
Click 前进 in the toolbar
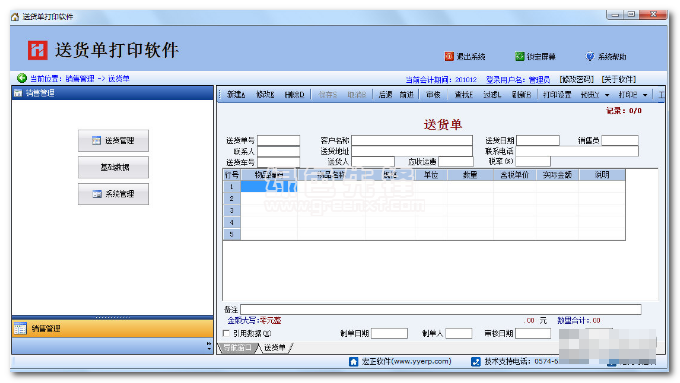click(x=406, y=95)
